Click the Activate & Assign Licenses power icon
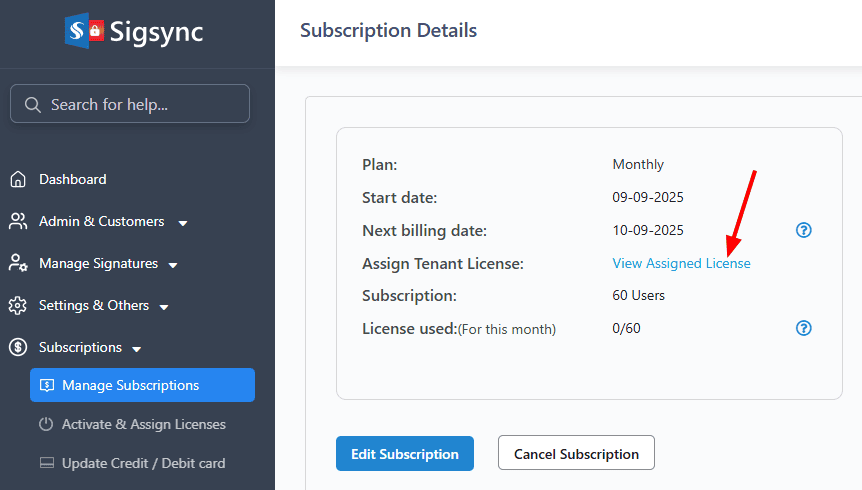 [45, 424]
